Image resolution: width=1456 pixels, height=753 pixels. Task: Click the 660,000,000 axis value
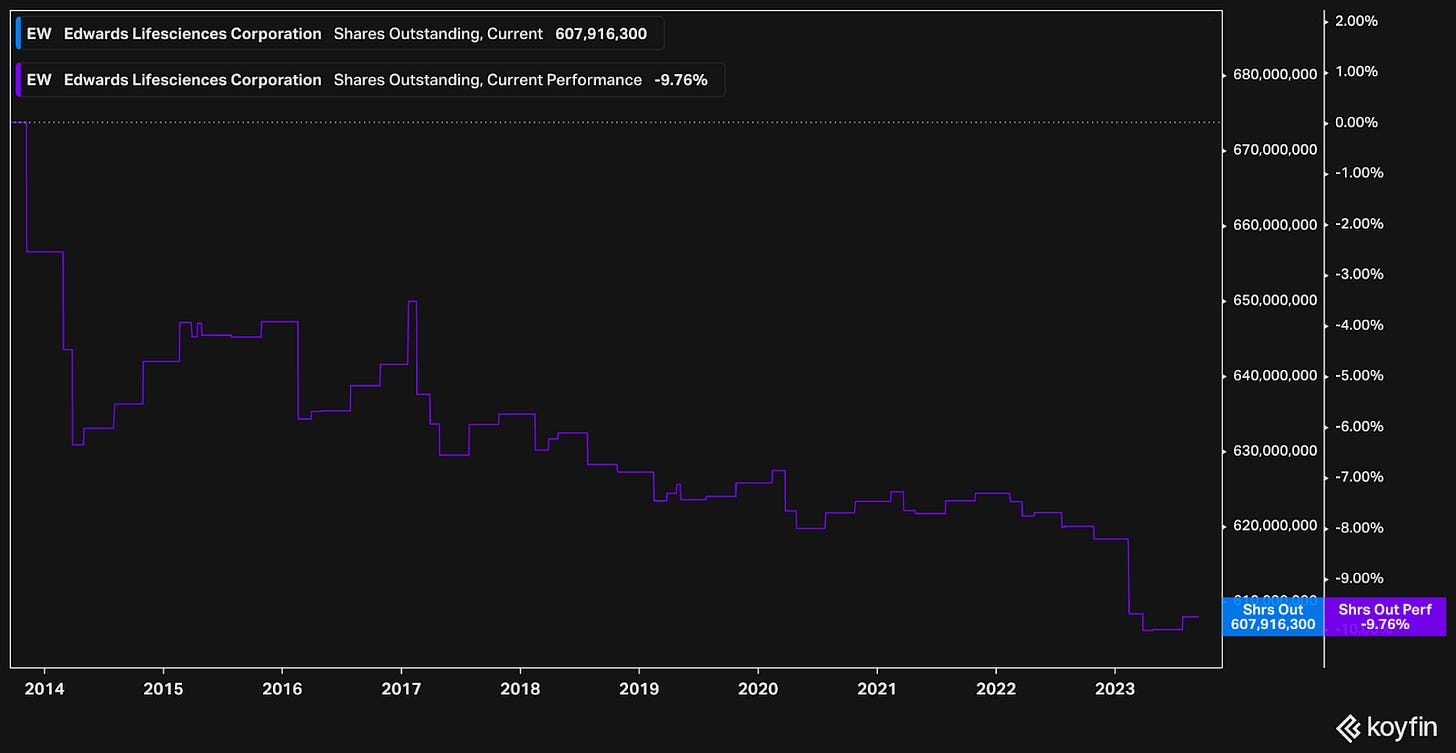pyautogui.click(x=1275, y=225)
